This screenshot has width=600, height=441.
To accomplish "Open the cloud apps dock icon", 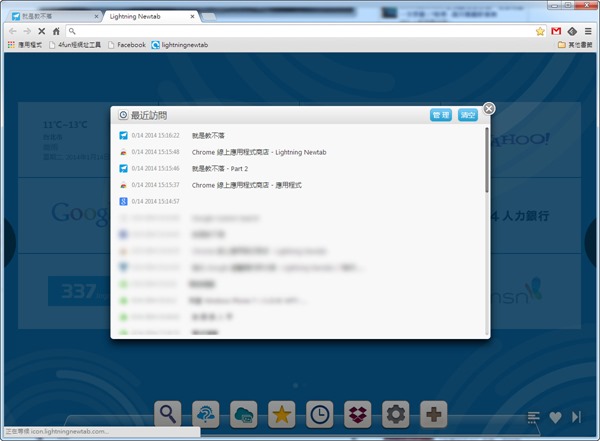I will click(244, 414).
